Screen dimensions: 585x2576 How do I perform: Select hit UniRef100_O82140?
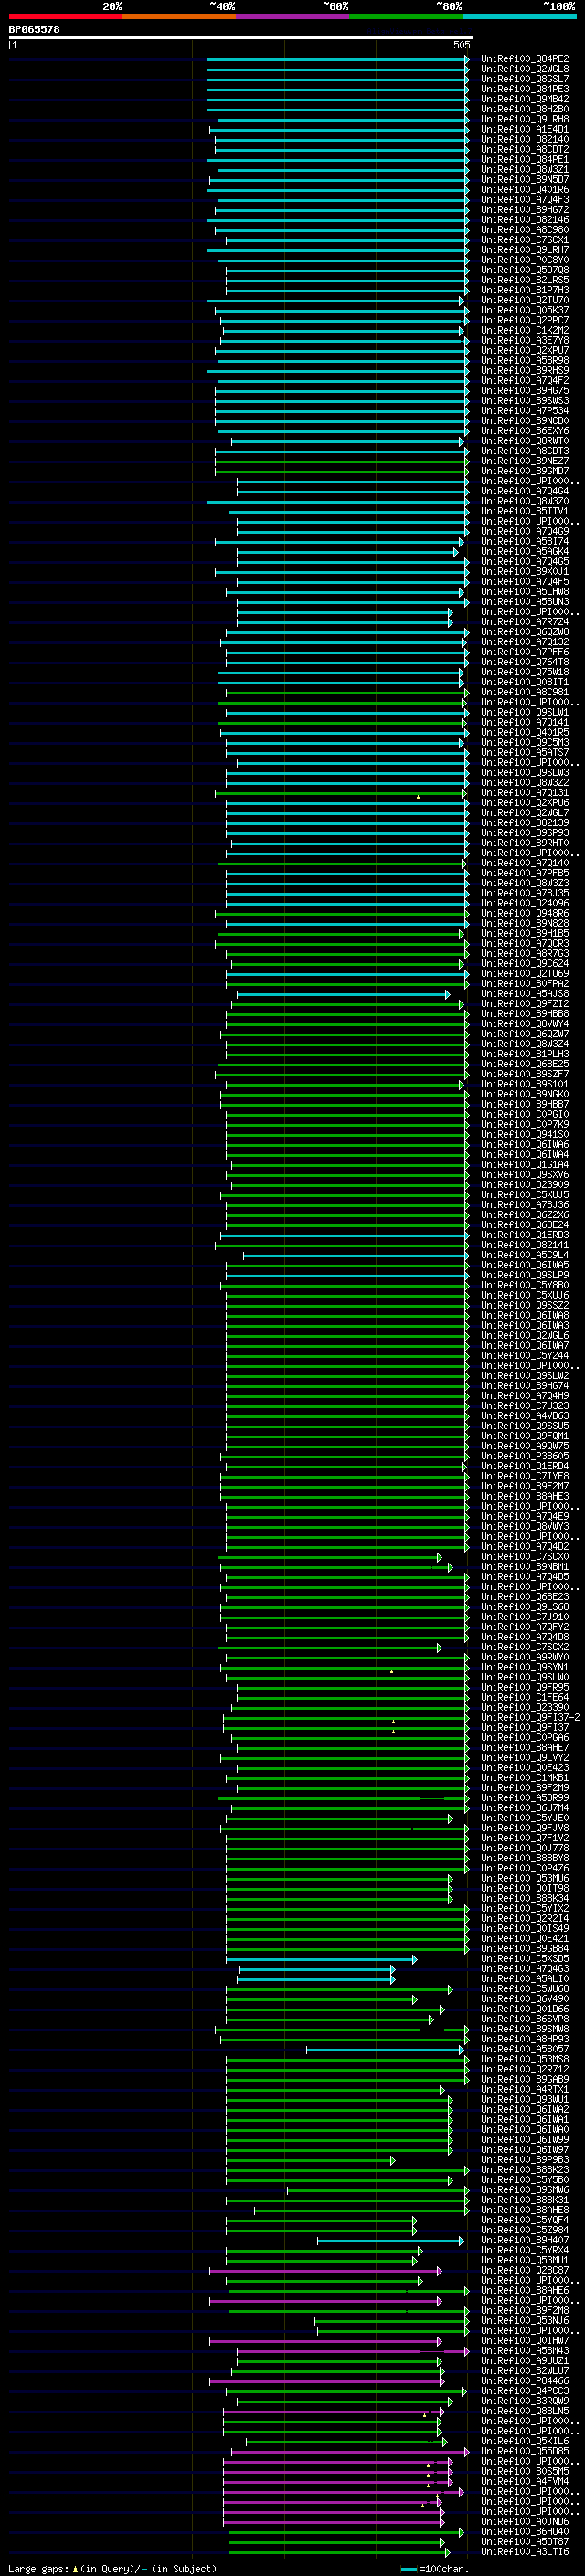524,139
